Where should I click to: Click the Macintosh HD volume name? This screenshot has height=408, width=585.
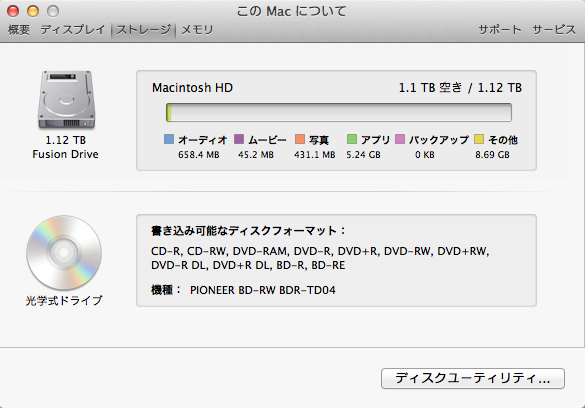pos(193,88)
